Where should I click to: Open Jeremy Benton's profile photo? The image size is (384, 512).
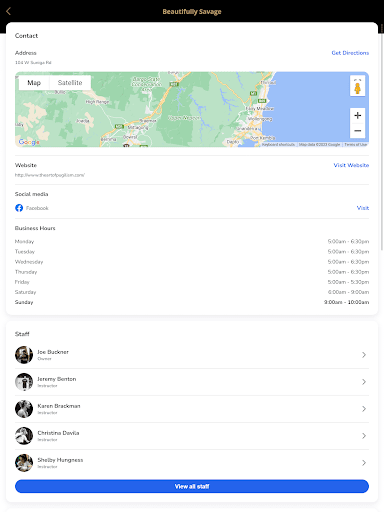tap(24, 382)
